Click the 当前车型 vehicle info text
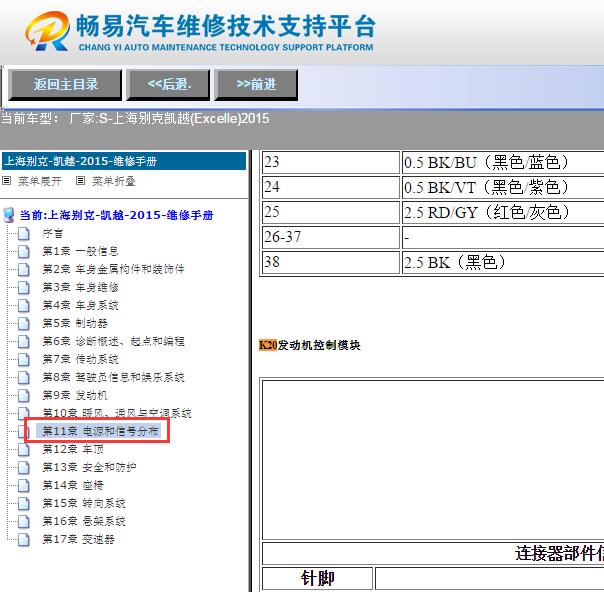The width and height of the screenshot is (604, 592). tap(135, 118)
